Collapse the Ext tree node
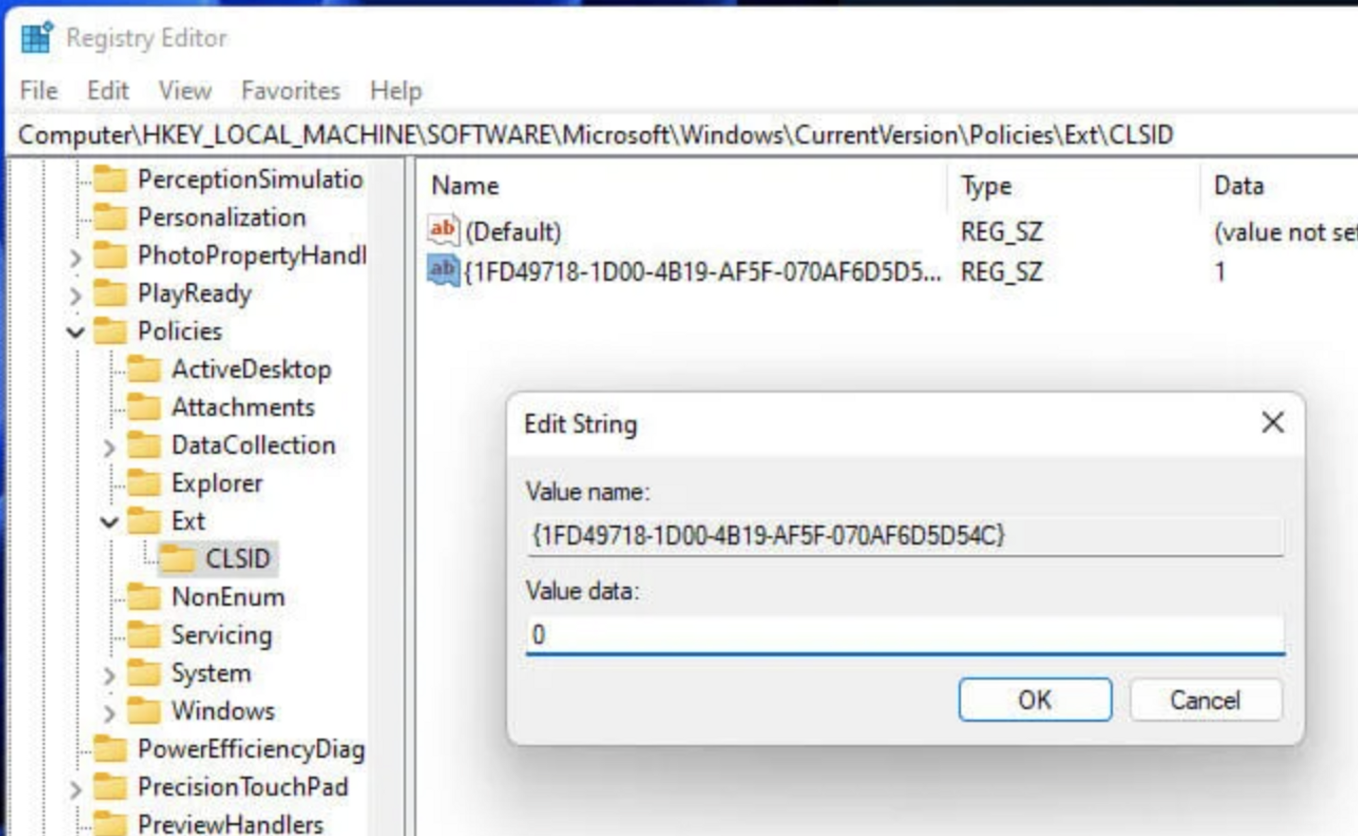The width and height of the screenshot is (1358, 836). 109,522
